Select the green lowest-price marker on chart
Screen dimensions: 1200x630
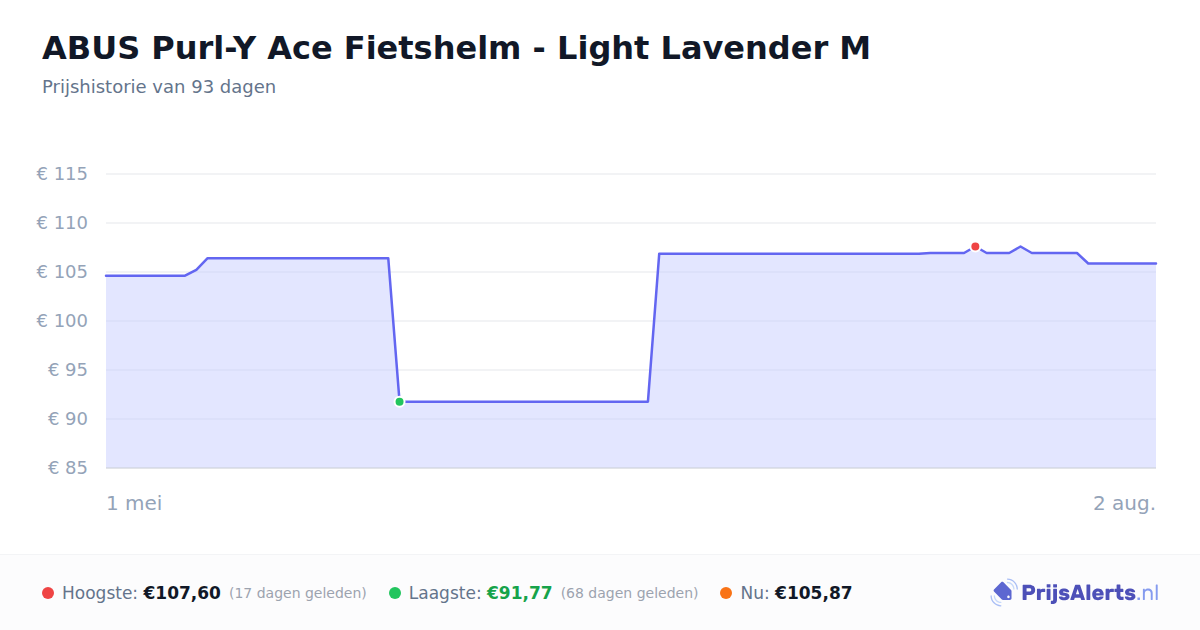point(399,402)
